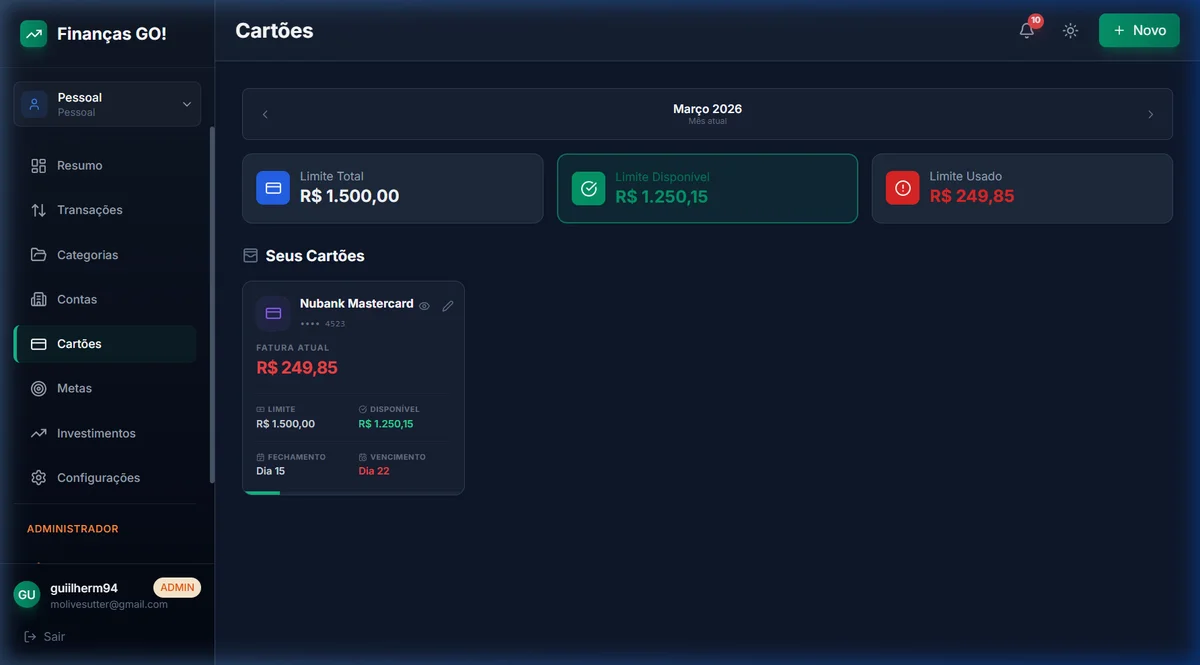Open Investimentos in the sidebar
This screenshot has width=1200, height=665.
95,433
